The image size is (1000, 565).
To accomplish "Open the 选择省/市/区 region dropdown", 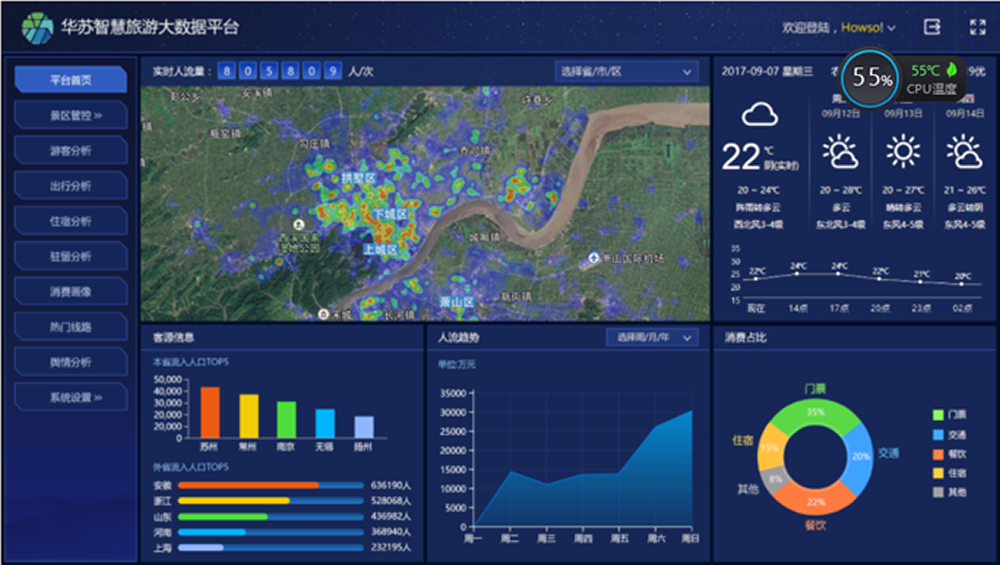I will click(x=626, y=72).
